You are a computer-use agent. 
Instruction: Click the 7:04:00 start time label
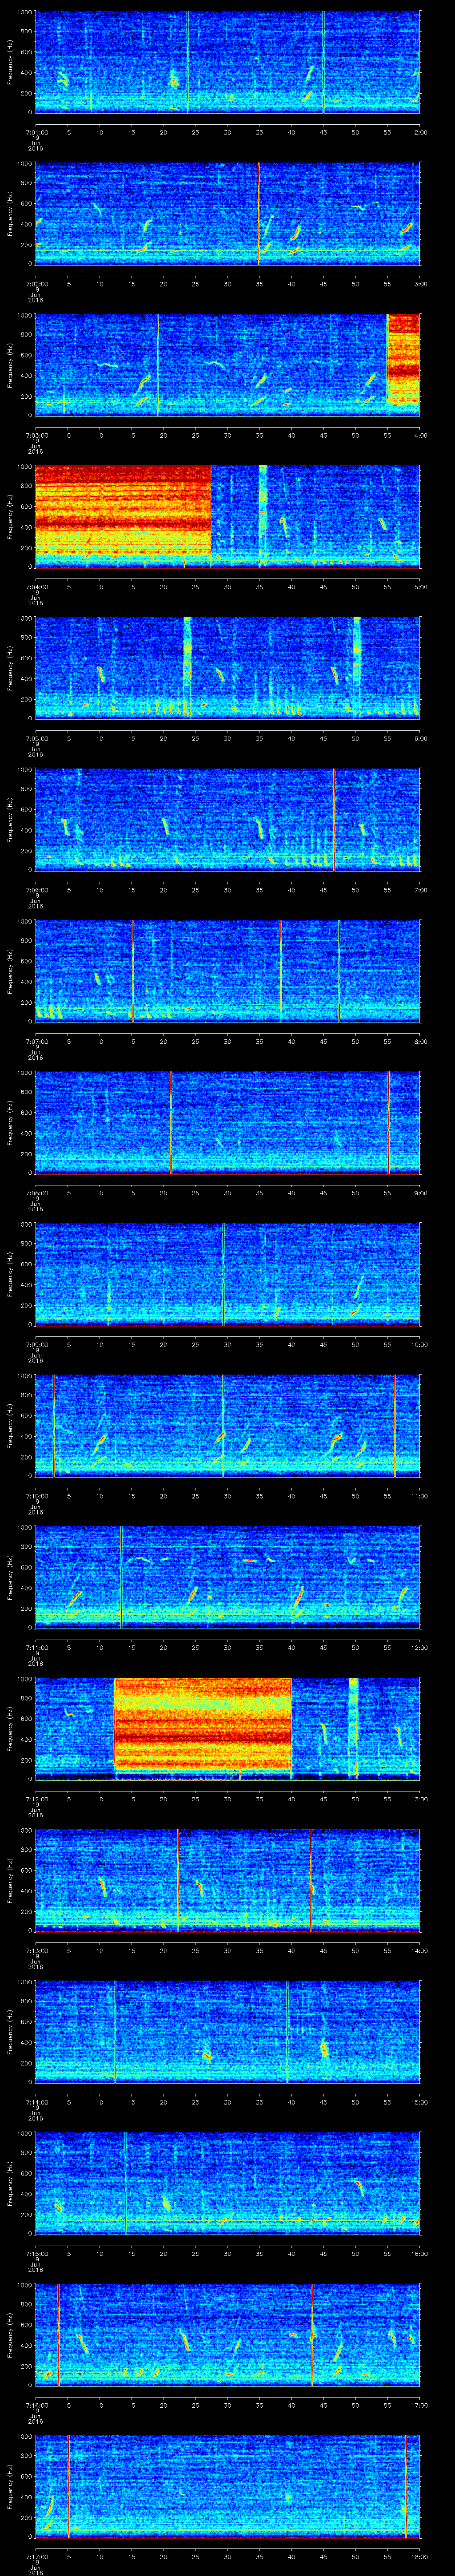[x=36, y=587]
